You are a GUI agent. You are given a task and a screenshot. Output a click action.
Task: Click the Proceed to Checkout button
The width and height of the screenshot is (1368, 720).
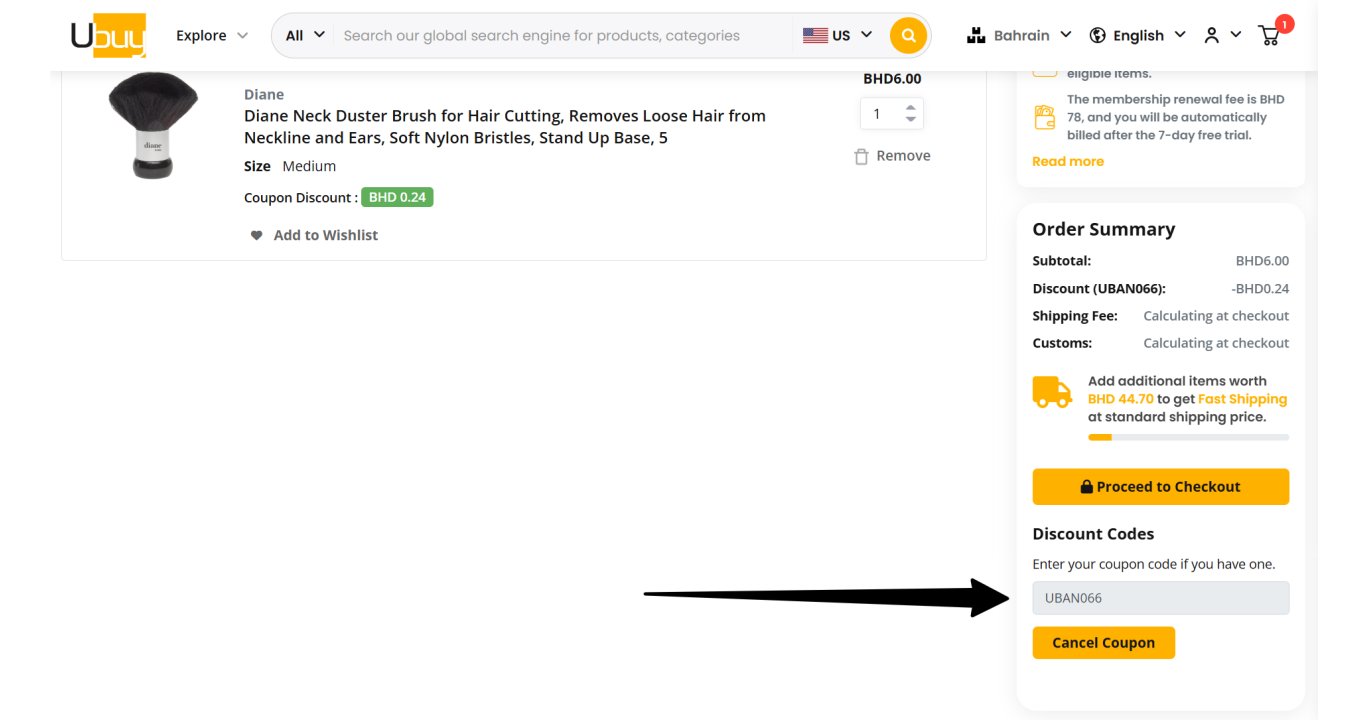coord(1160,487)
